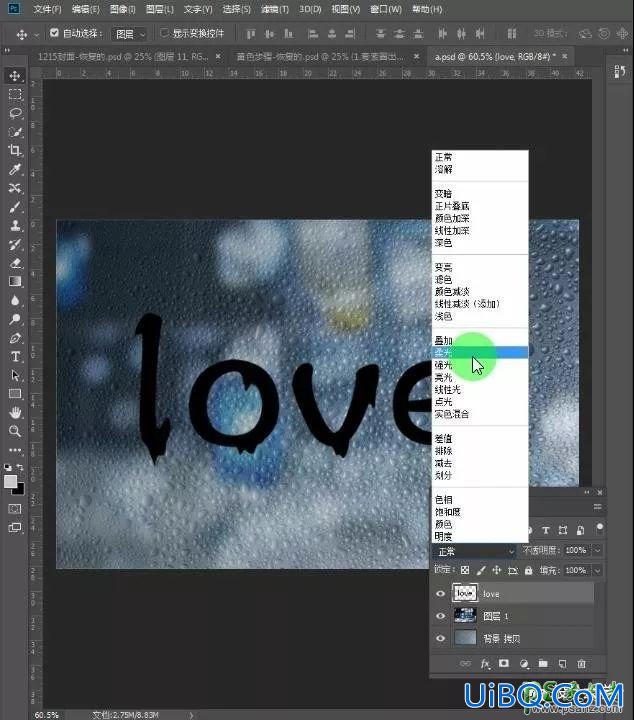Select the Blur (water drop) tool

click(15, 300)
